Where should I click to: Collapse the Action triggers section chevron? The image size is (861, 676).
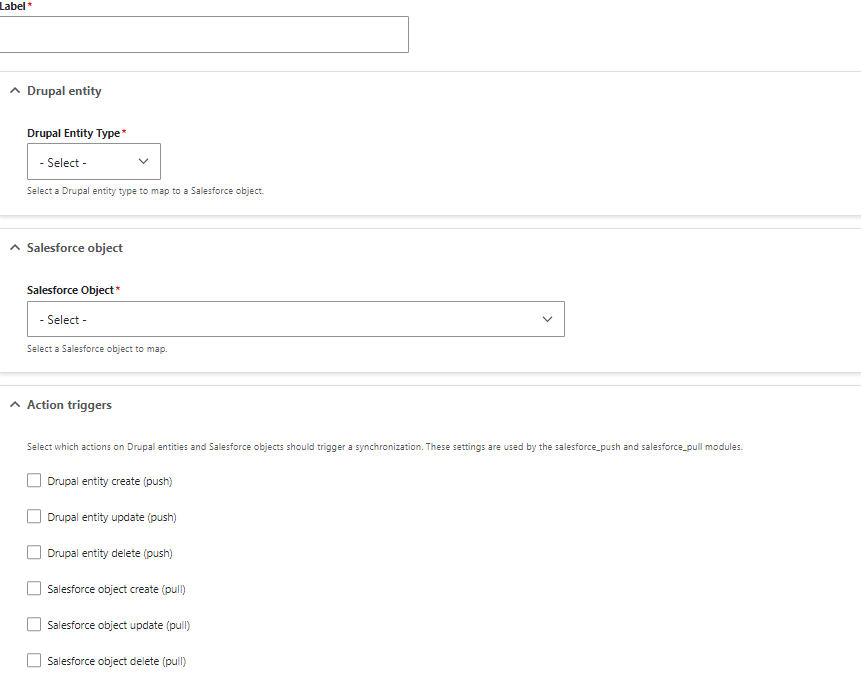point(15,405)
